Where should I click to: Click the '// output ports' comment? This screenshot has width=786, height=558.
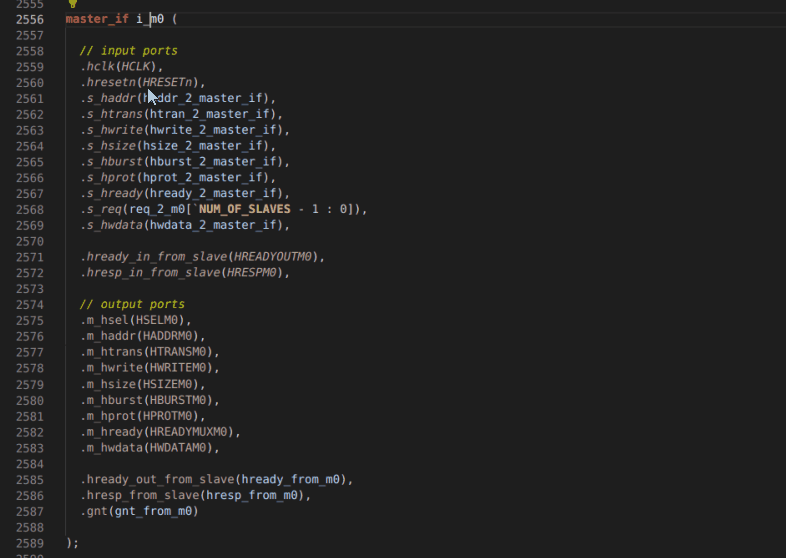click(x=132, y=304)
